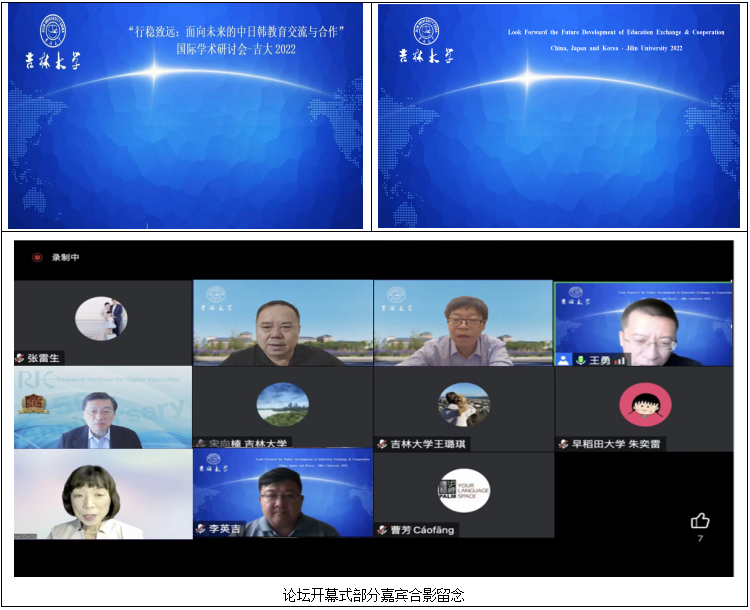
Task: Click the thumbs-up reaction icon
Action: coord(700,520)
